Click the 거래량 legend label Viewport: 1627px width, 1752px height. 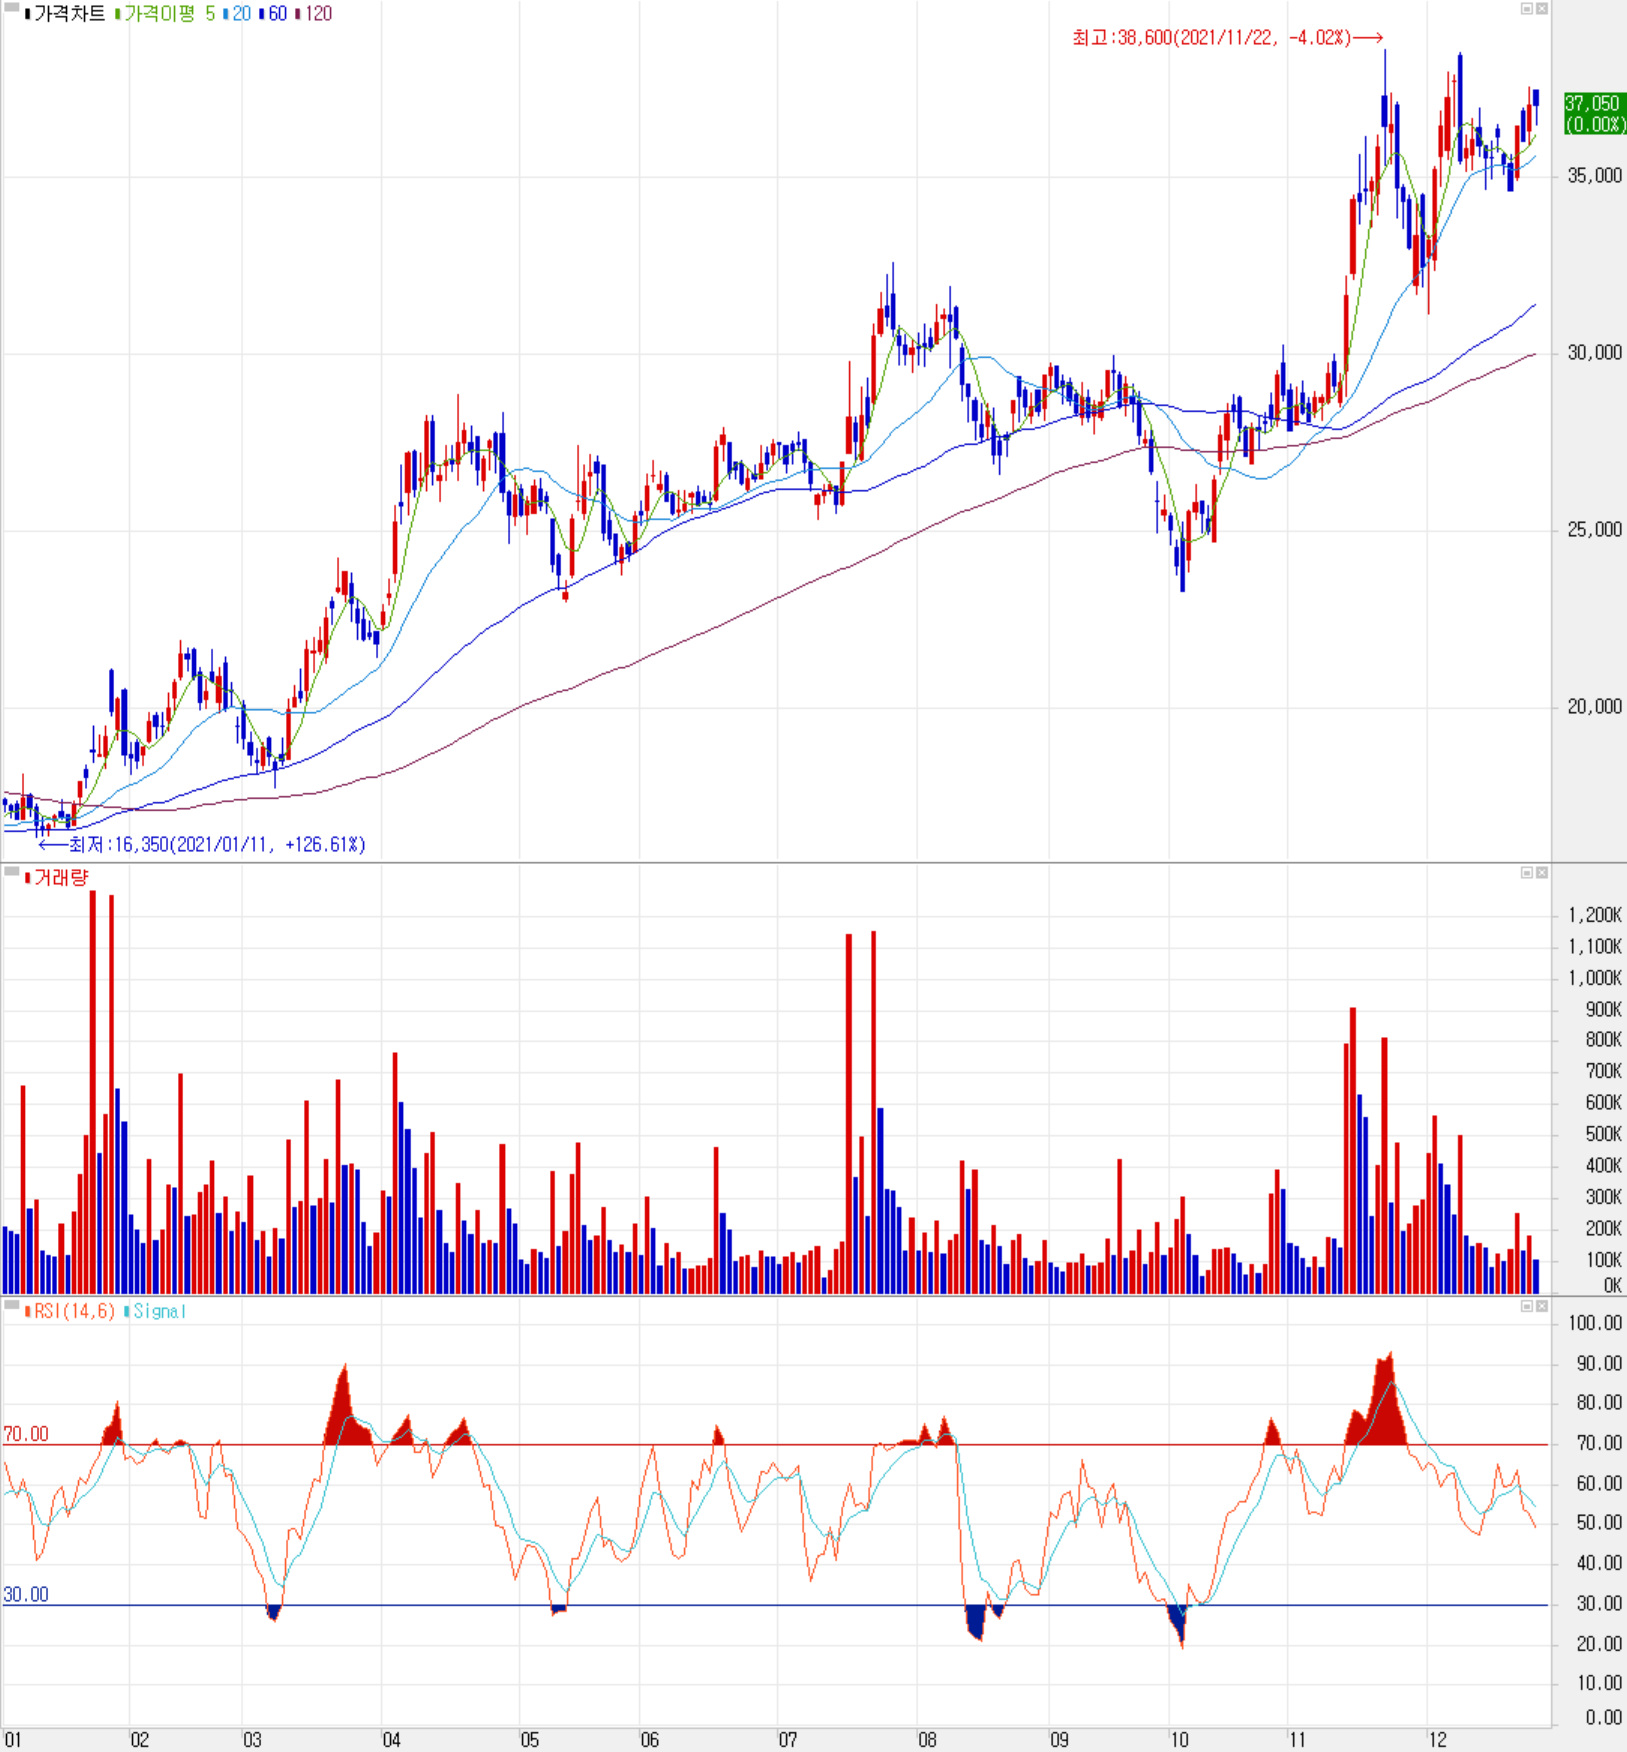[57, 878]
